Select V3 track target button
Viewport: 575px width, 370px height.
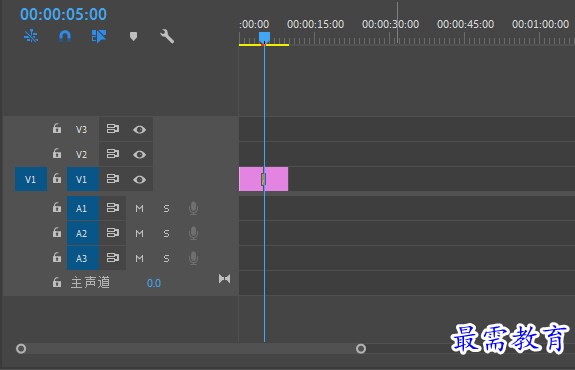(81, 129)
